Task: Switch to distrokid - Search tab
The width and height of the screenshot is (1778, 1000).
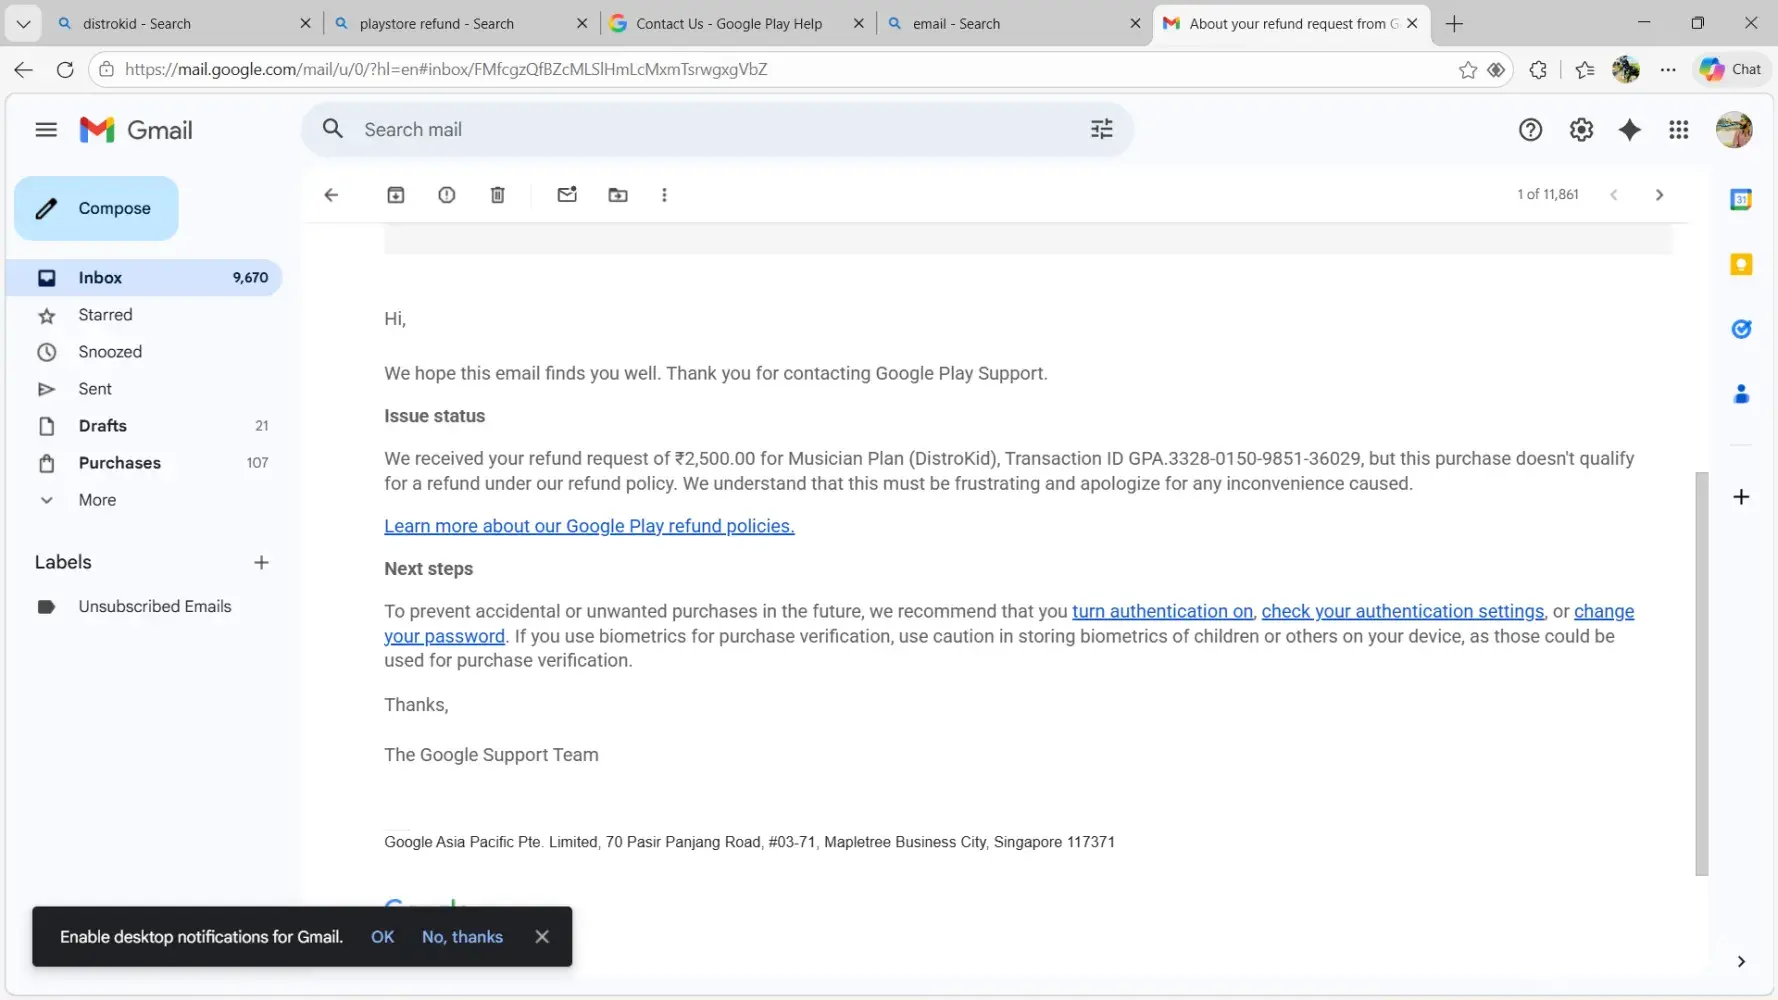Action: click(x=184, y=23)
